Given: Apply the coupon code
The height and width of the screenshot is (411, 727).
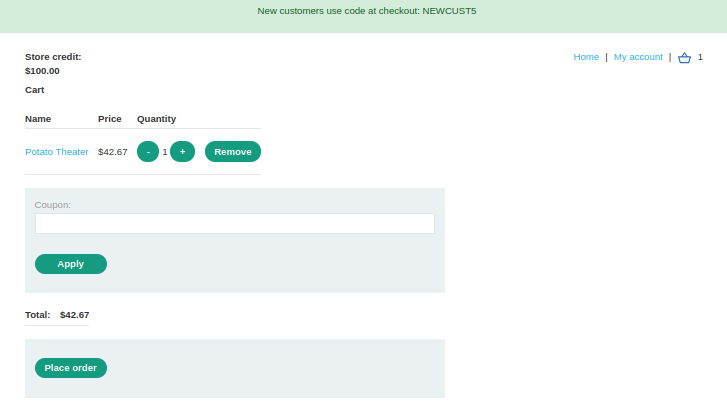Looking at the screenshot, I should coord(71,264).
